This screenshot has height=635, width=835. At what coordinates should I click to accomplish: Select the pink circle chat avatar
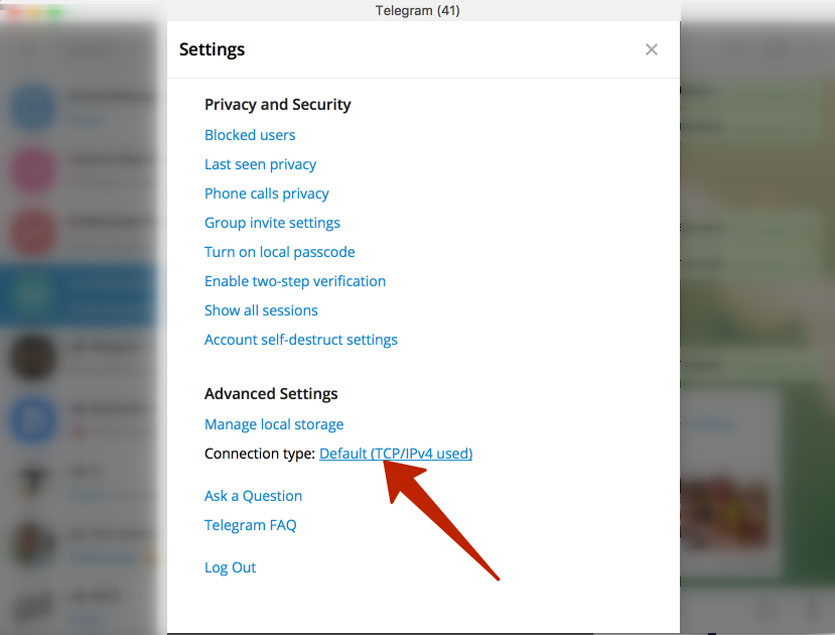point(33,170)
